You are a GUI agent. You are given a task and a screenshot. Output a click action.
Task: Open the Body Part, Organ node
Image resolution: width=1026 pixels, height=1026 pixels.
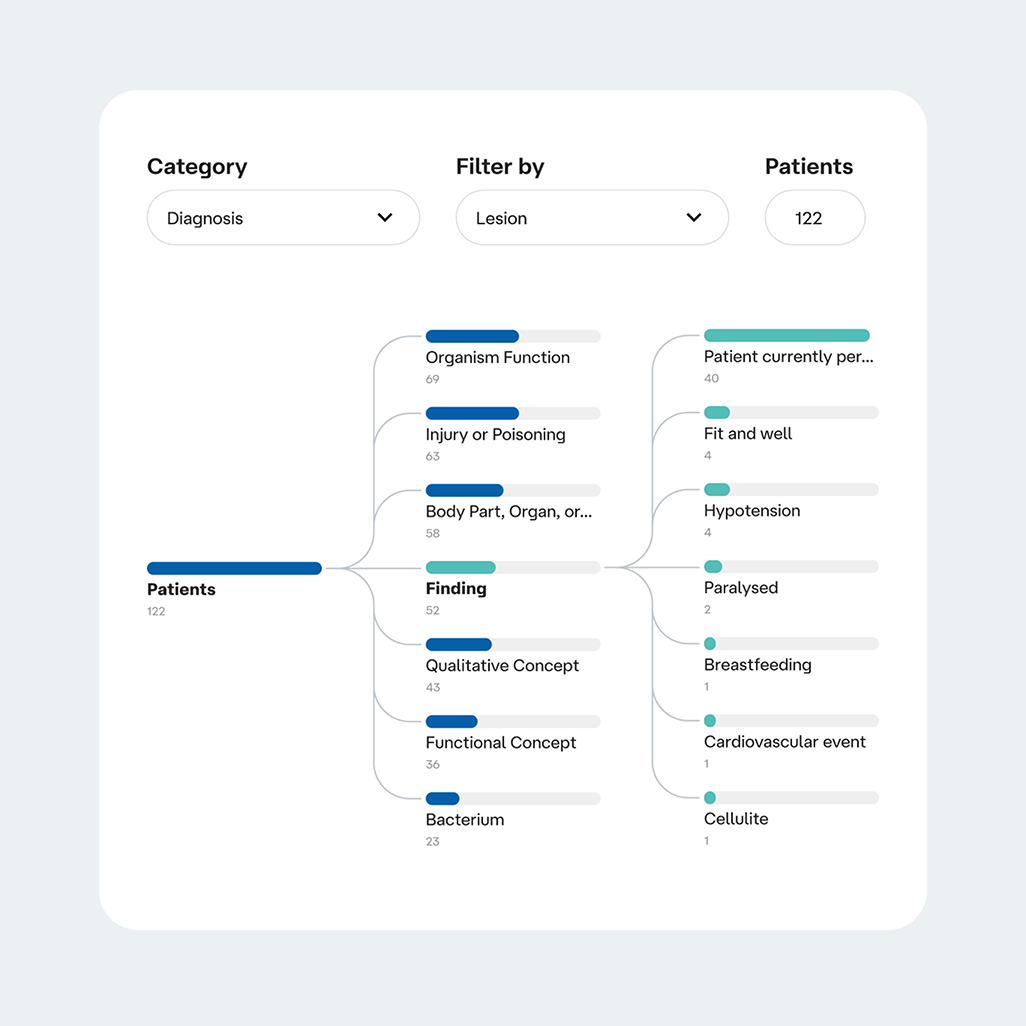click(508, 511)
